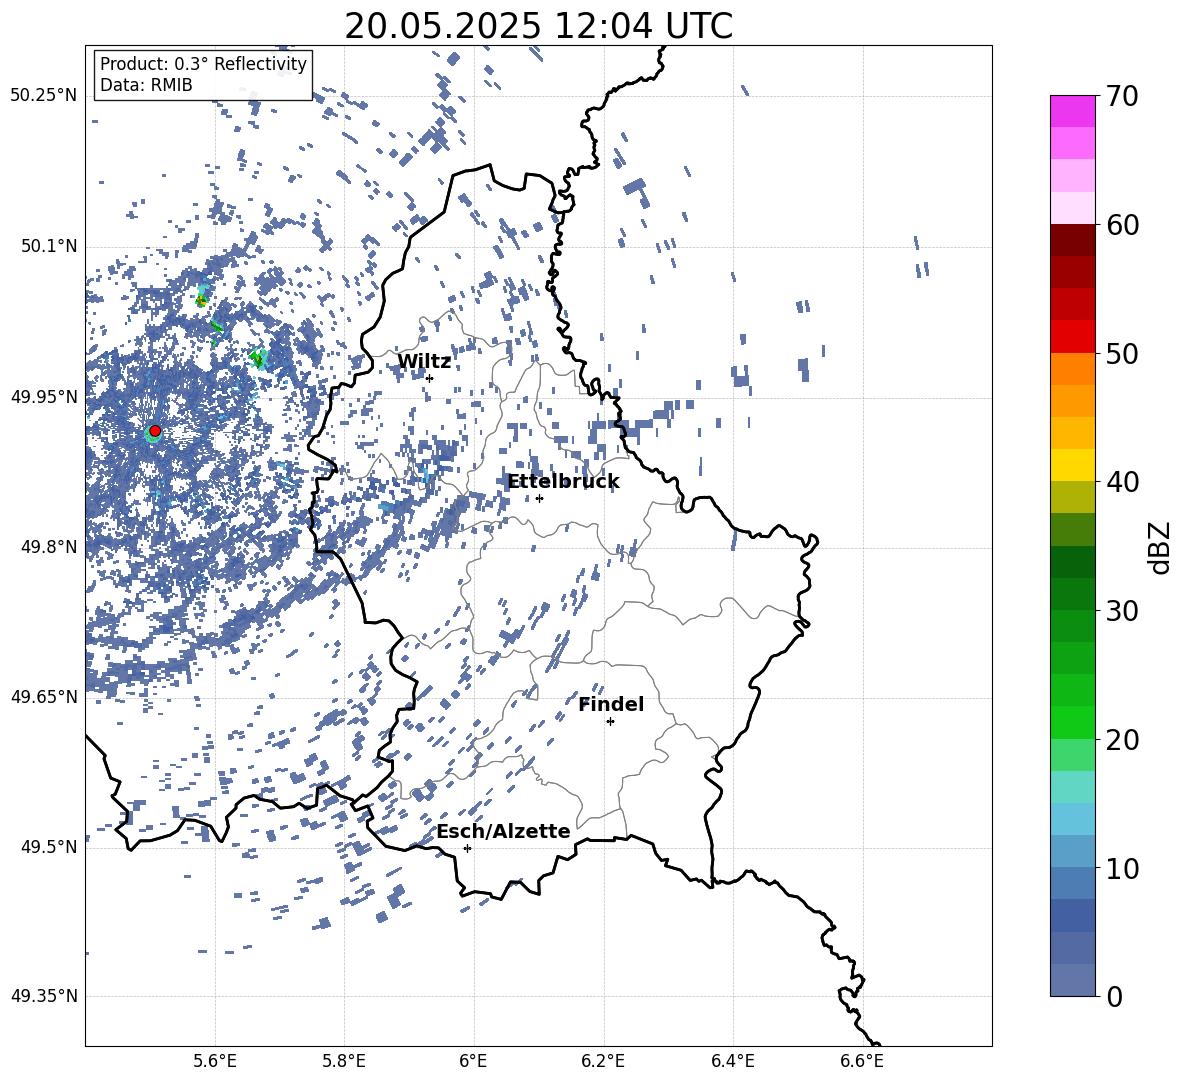Click the colorbar label 10
Screen dimensions: 1184x1081
[x=1122, y=869]
